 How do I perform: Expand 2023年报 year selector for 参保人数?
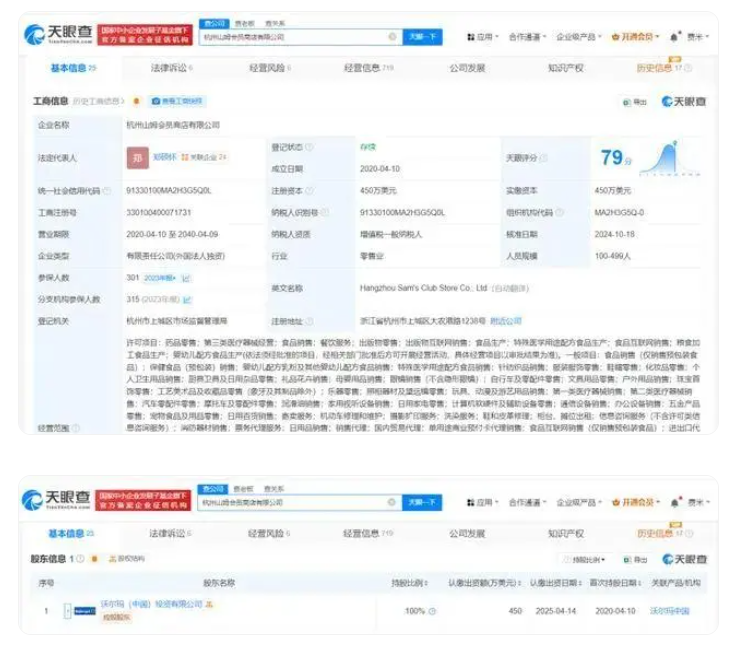click(x=160, y=278)
